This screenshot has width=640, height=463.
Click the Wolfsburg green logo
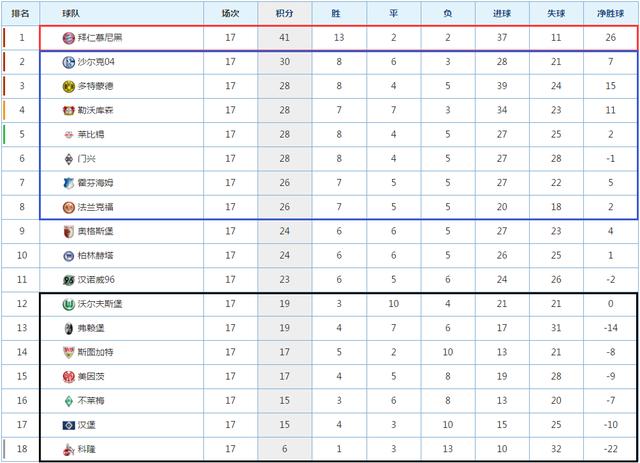click(69, 304)
